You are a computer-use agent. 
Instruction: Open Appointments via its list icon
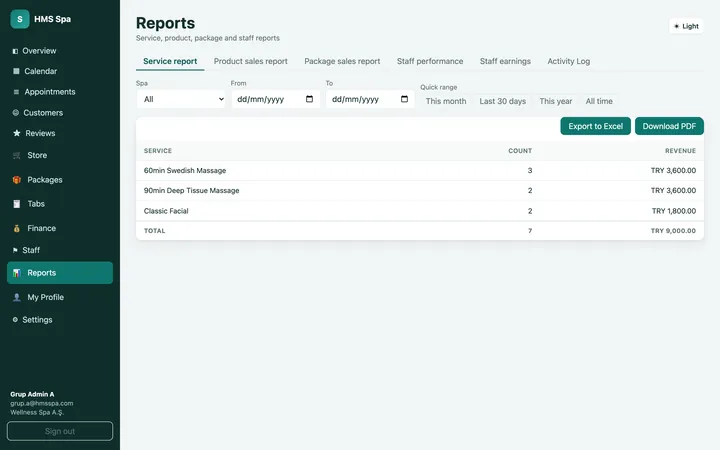pos(16,92)
